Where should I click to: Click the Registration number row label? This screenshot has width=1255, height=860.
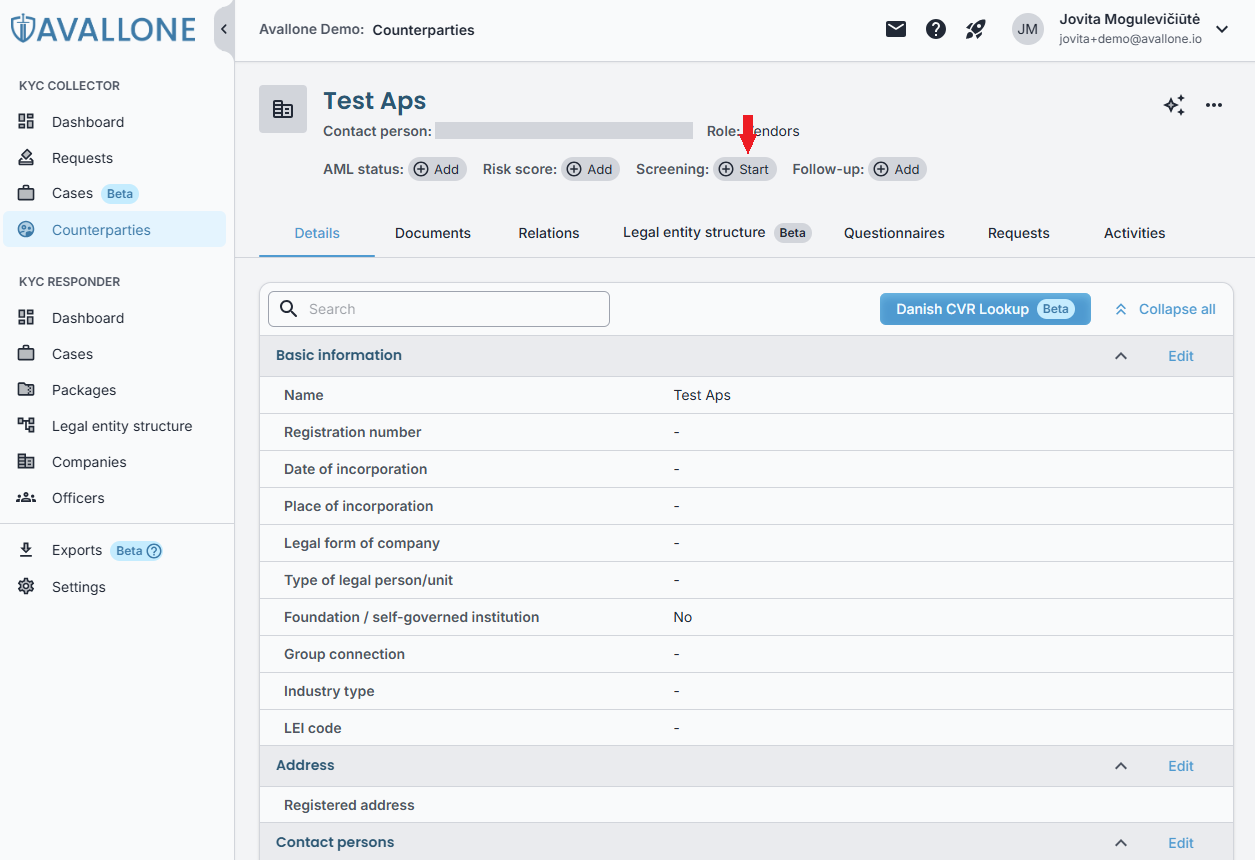click(353, 432)
